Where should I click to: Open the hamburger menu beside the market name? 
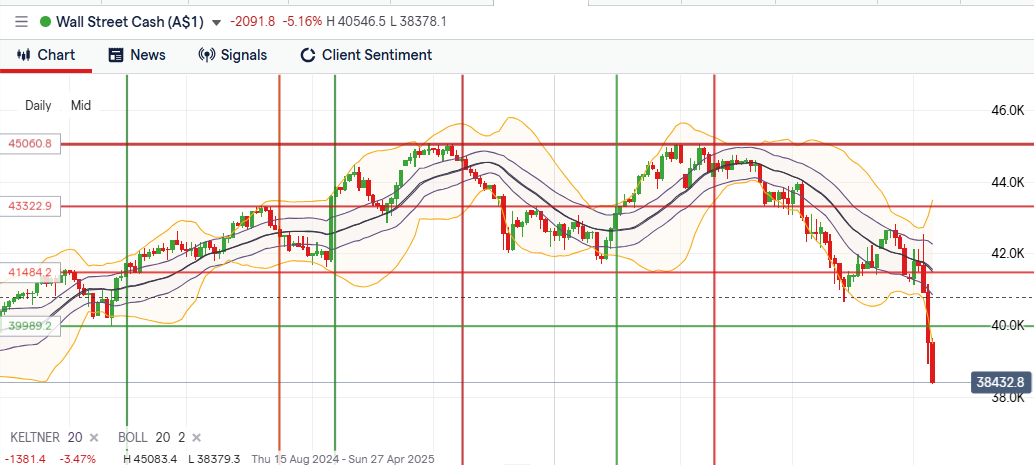pos(22,21)
